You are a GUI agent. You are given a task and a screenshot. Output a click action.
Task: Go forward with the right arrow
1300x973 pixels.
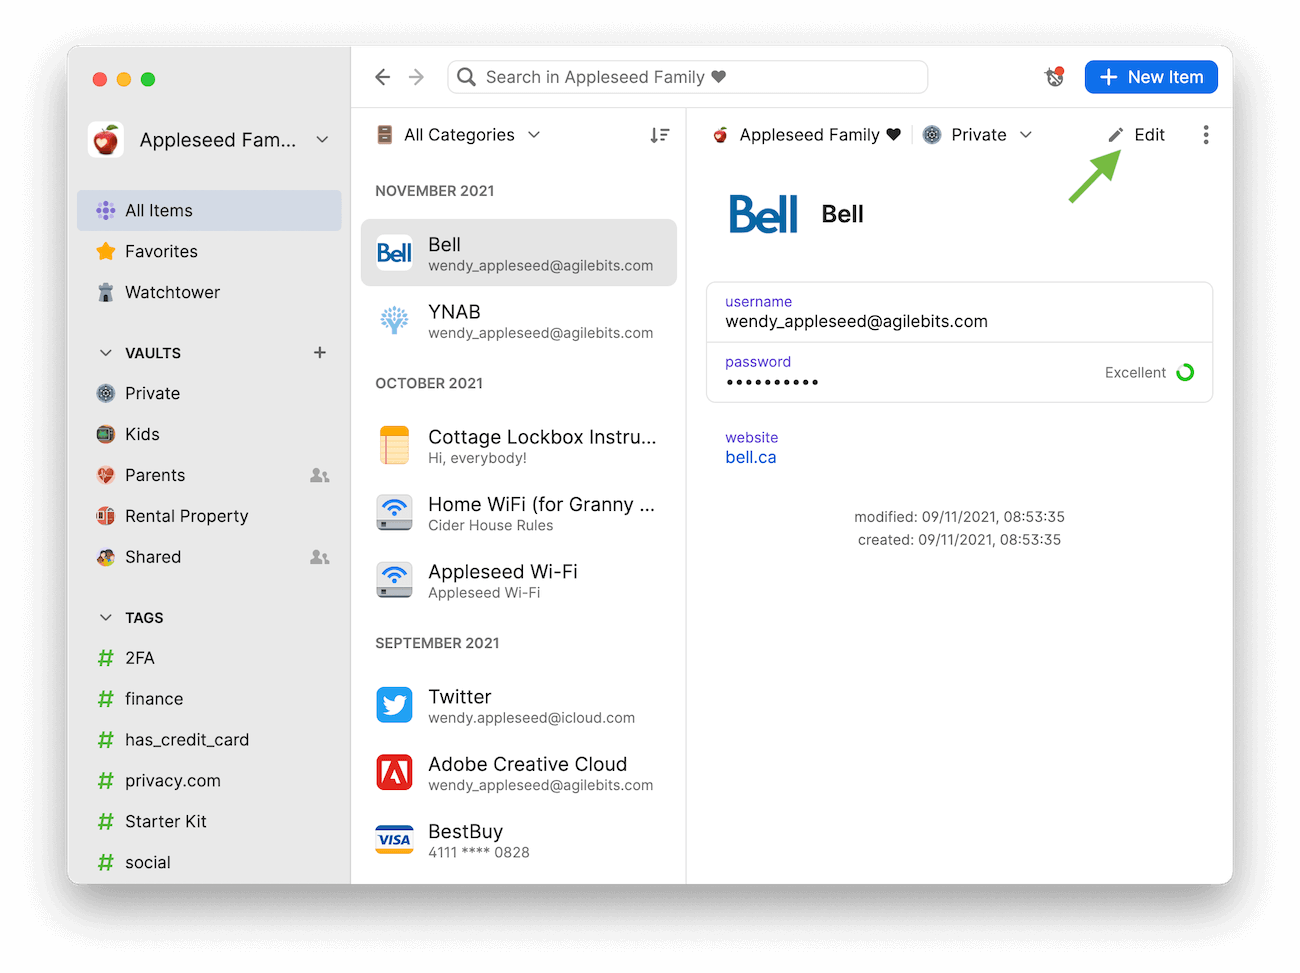point(417,77)
